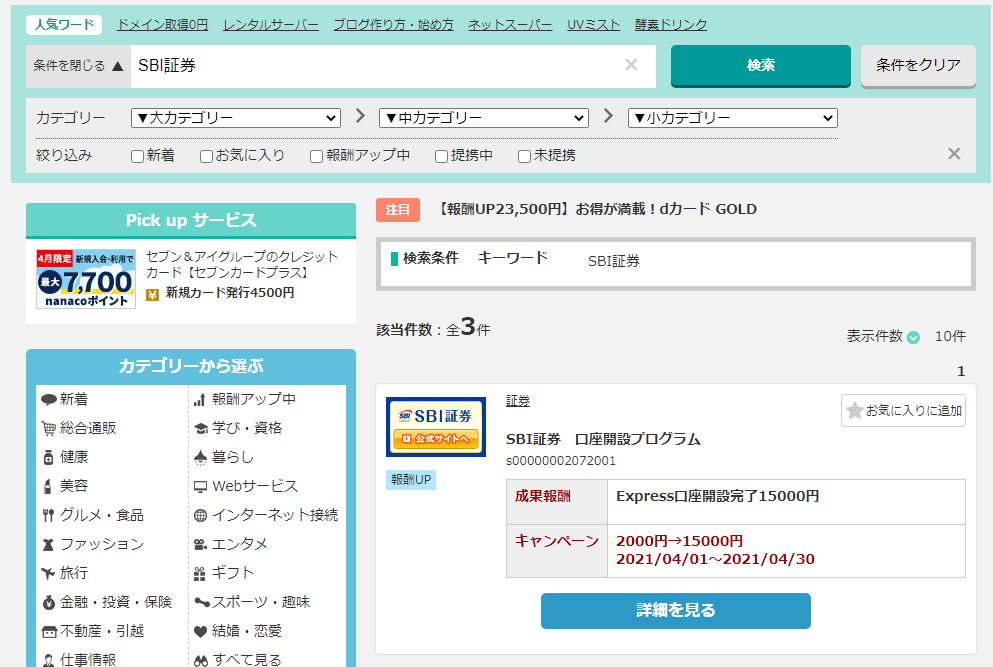Screen dimensions: 993x667
Task: Open the 旅行 airplane category
Action: click(65, 573)
